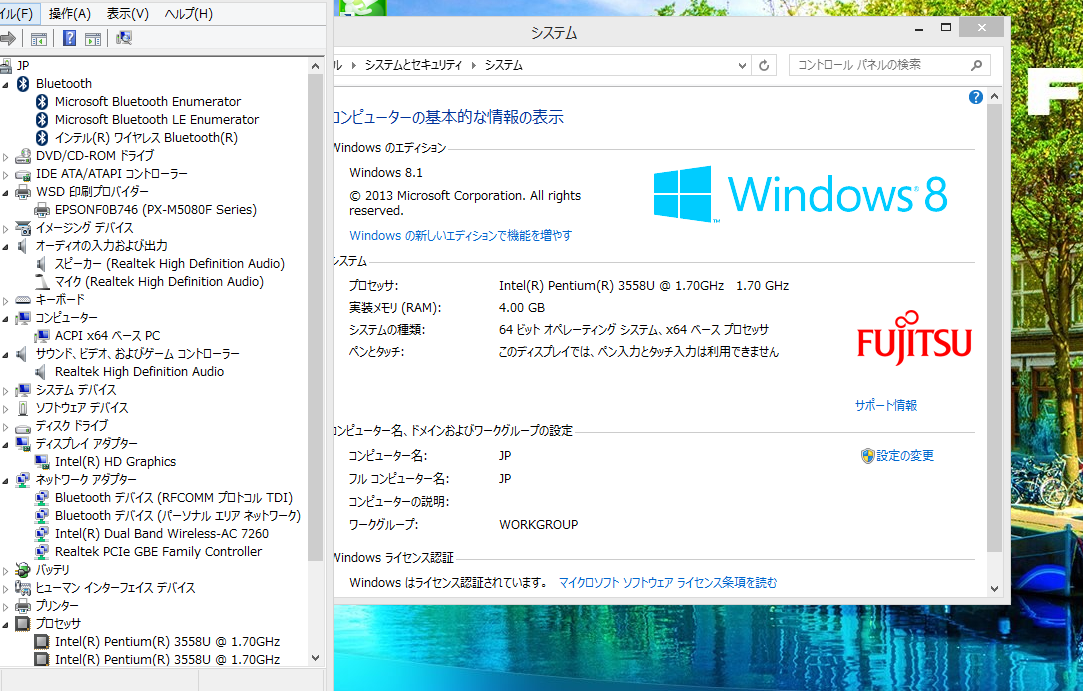The image size is (1083, 691).
Task: Click the キーボード keyboard icon
Action: coord(23,300)
